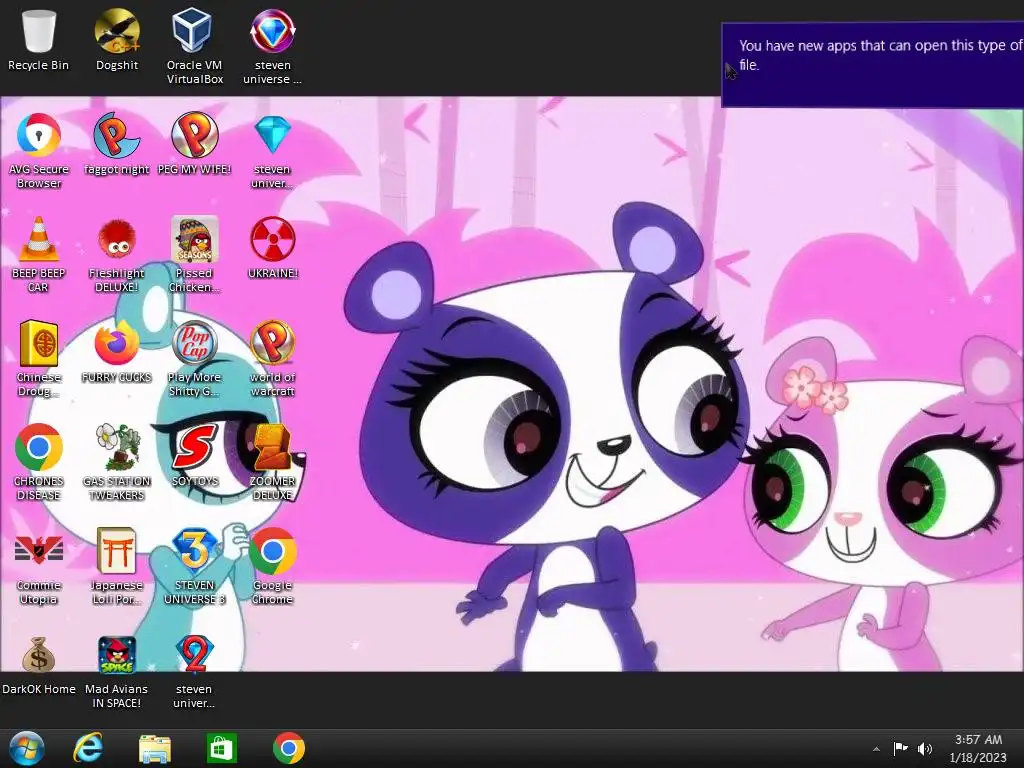Viewport: 1024px width, 768px height.
Task: Select the 'Play More' PopCap icon
Action: pyautogui.click(x=195, y=358)
